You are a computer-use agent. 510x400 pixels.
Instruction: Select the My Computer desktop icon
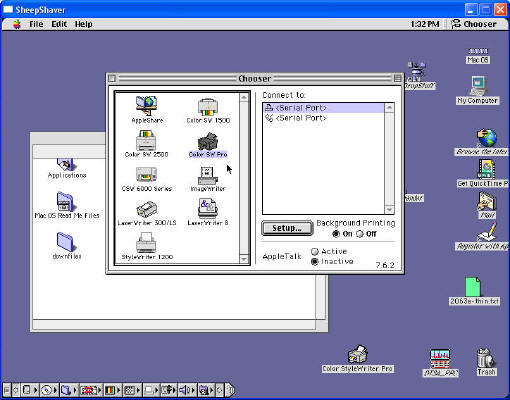pyautogui.click(x=478, y=90)
